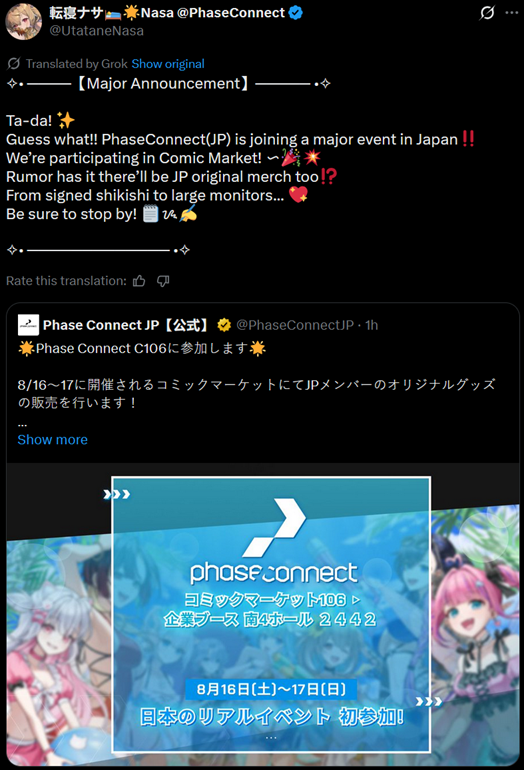Show original untranslated post text
Image resolution: width=524 pixels, height=770 pixels.
[x=168, y=64]
